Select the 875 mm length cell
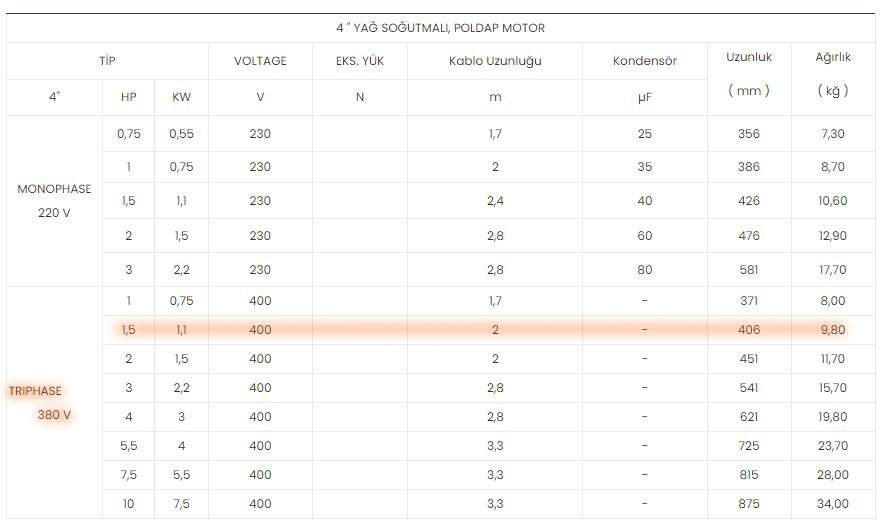 click(x=749, y=504)
